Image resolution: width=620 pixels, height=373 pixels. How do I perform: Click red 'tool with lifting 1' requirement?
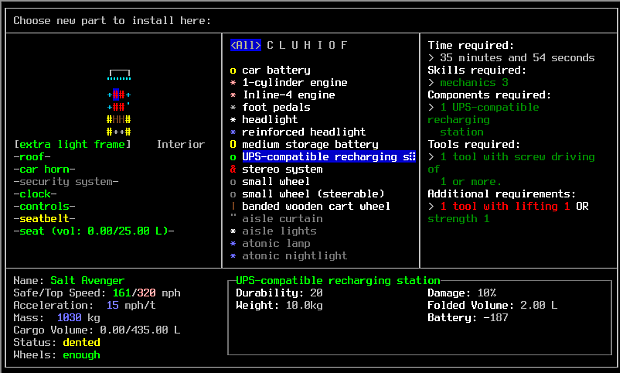pos(505,206)
